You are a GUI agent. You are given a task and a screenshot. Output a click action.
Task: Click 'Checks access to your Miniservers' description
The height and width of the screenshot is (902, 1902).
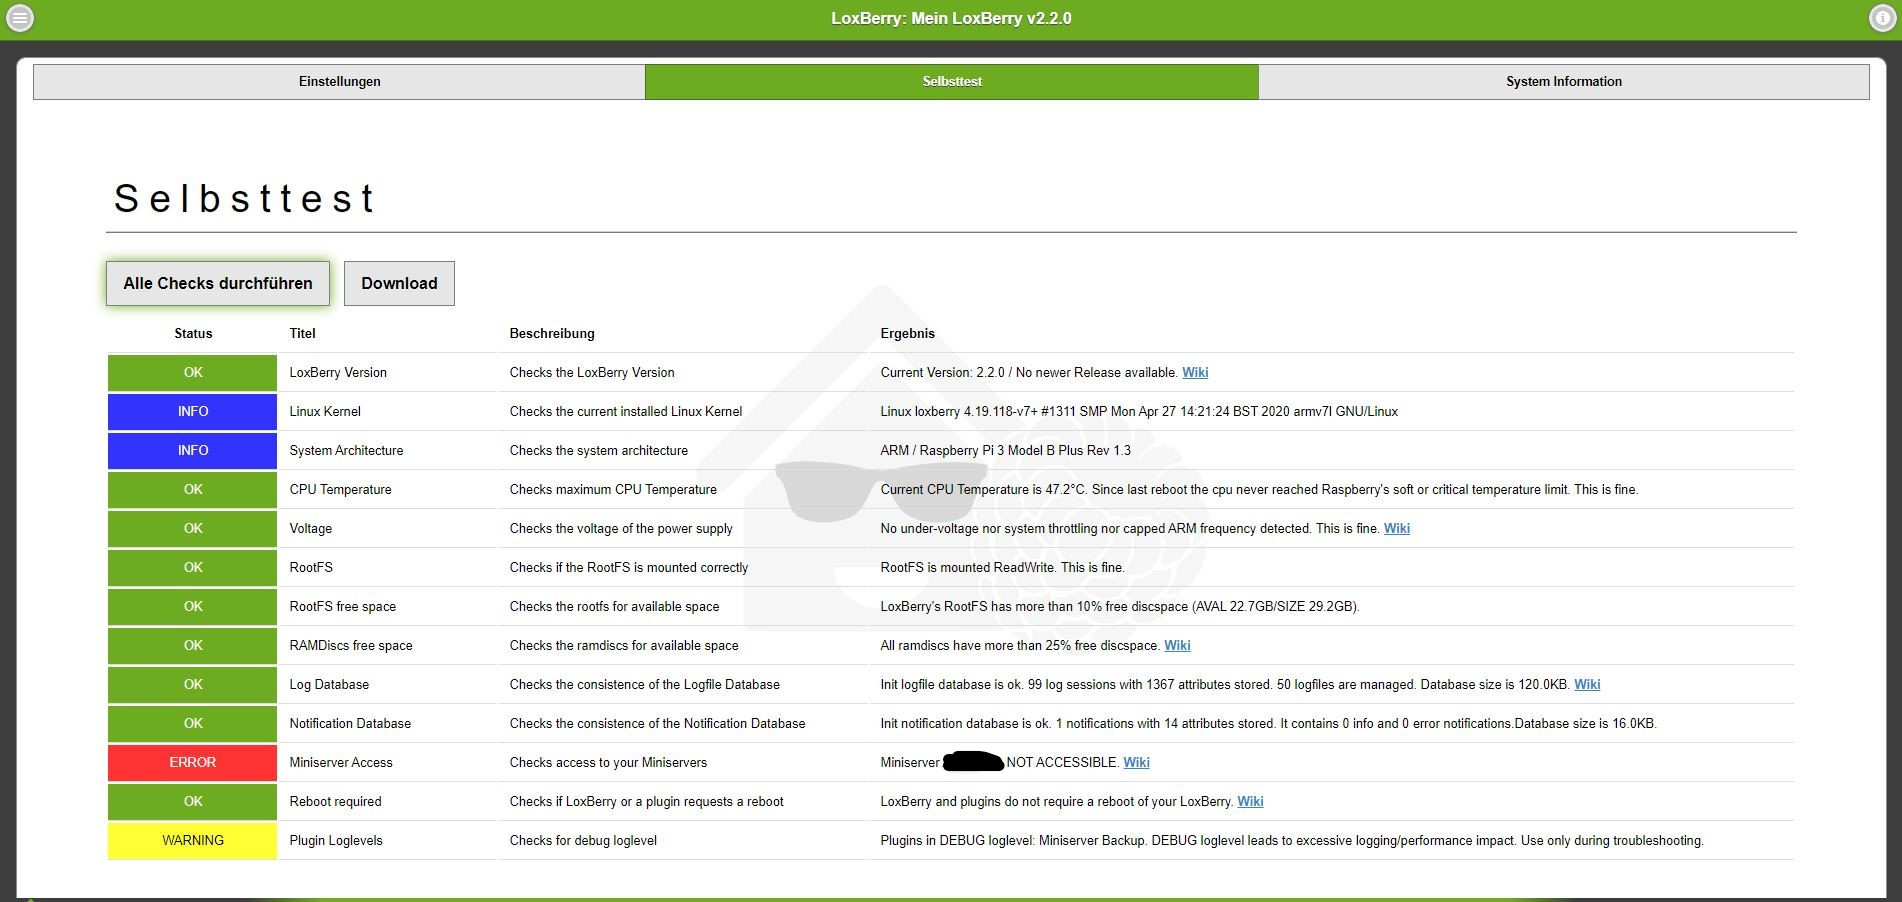point(608,763)
